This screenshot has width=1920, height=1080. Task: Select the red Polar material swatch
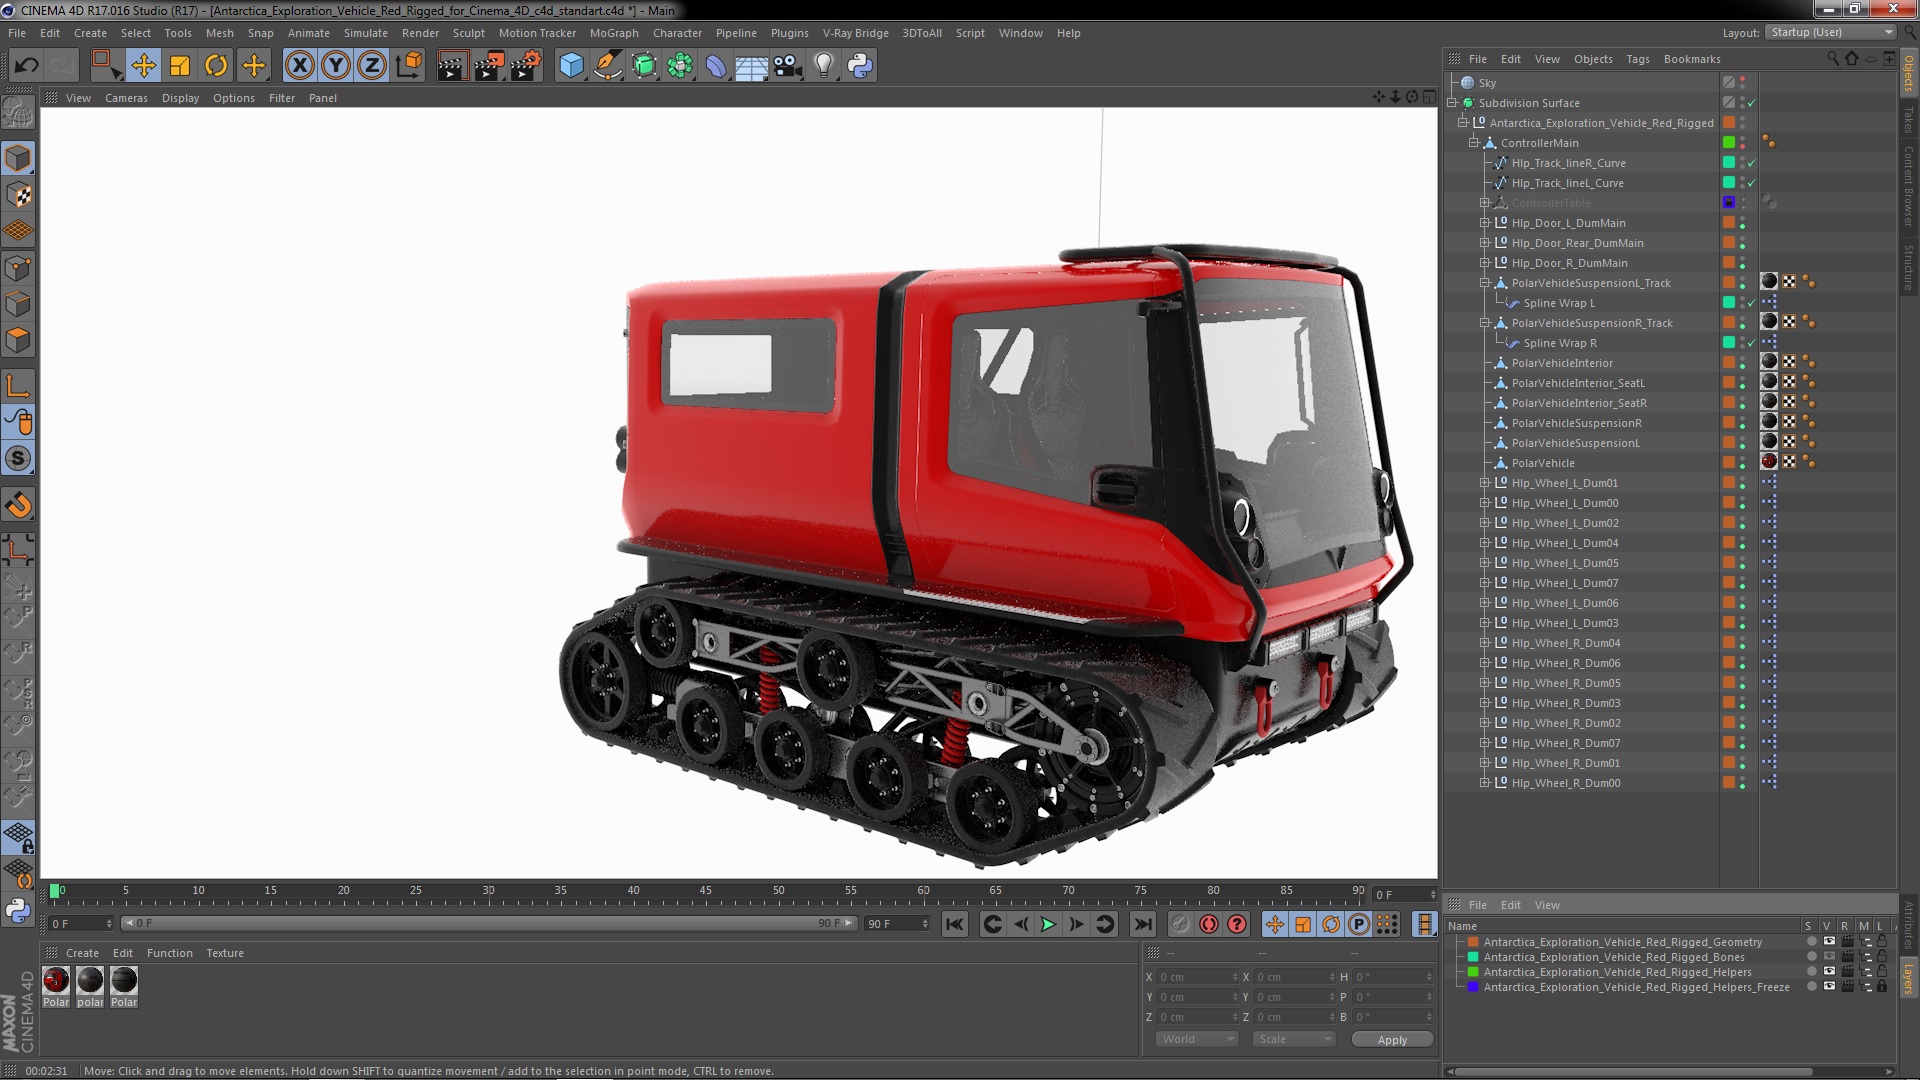56,980
